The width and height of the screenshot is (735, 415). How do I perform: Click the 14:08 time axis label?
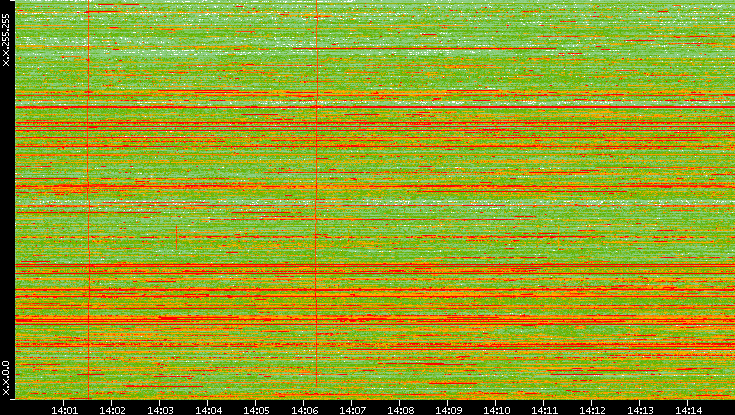pyautogui.click(x=400, y=410)
